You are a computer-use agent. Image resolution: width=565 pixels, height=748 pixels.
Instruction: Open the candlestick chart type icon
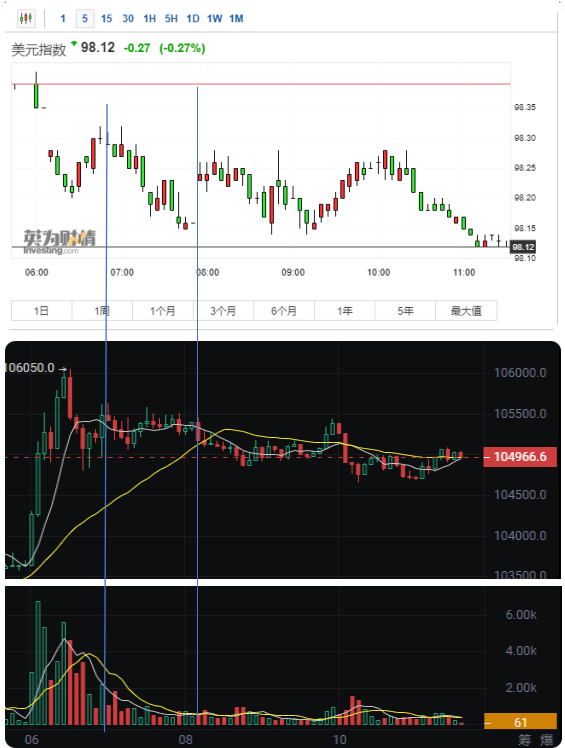tap(26, 19)
